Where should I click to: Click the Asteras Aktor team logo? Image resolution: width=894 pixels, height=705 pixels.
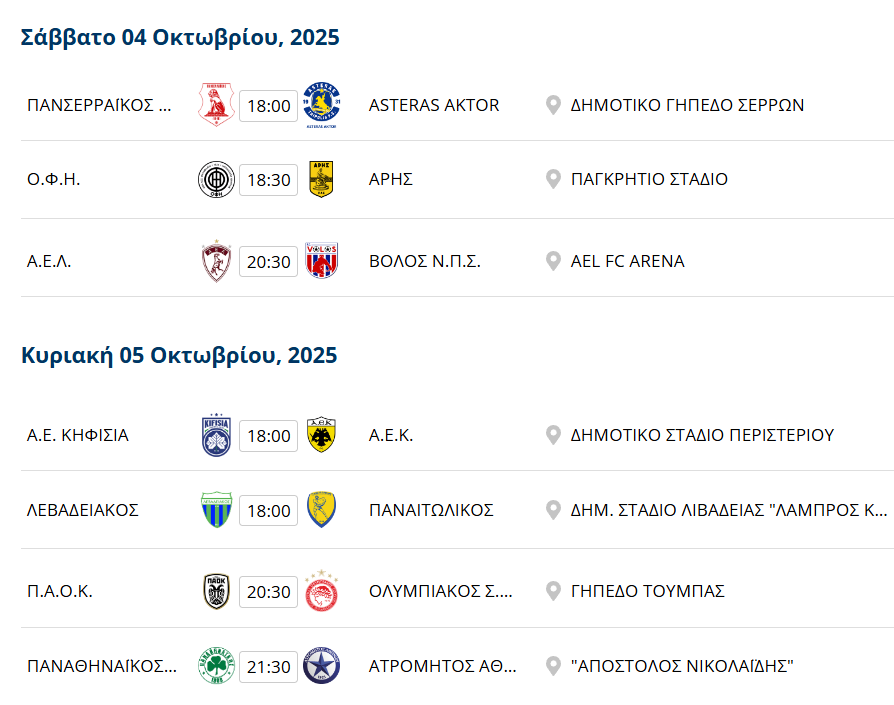tap(321, 105)
